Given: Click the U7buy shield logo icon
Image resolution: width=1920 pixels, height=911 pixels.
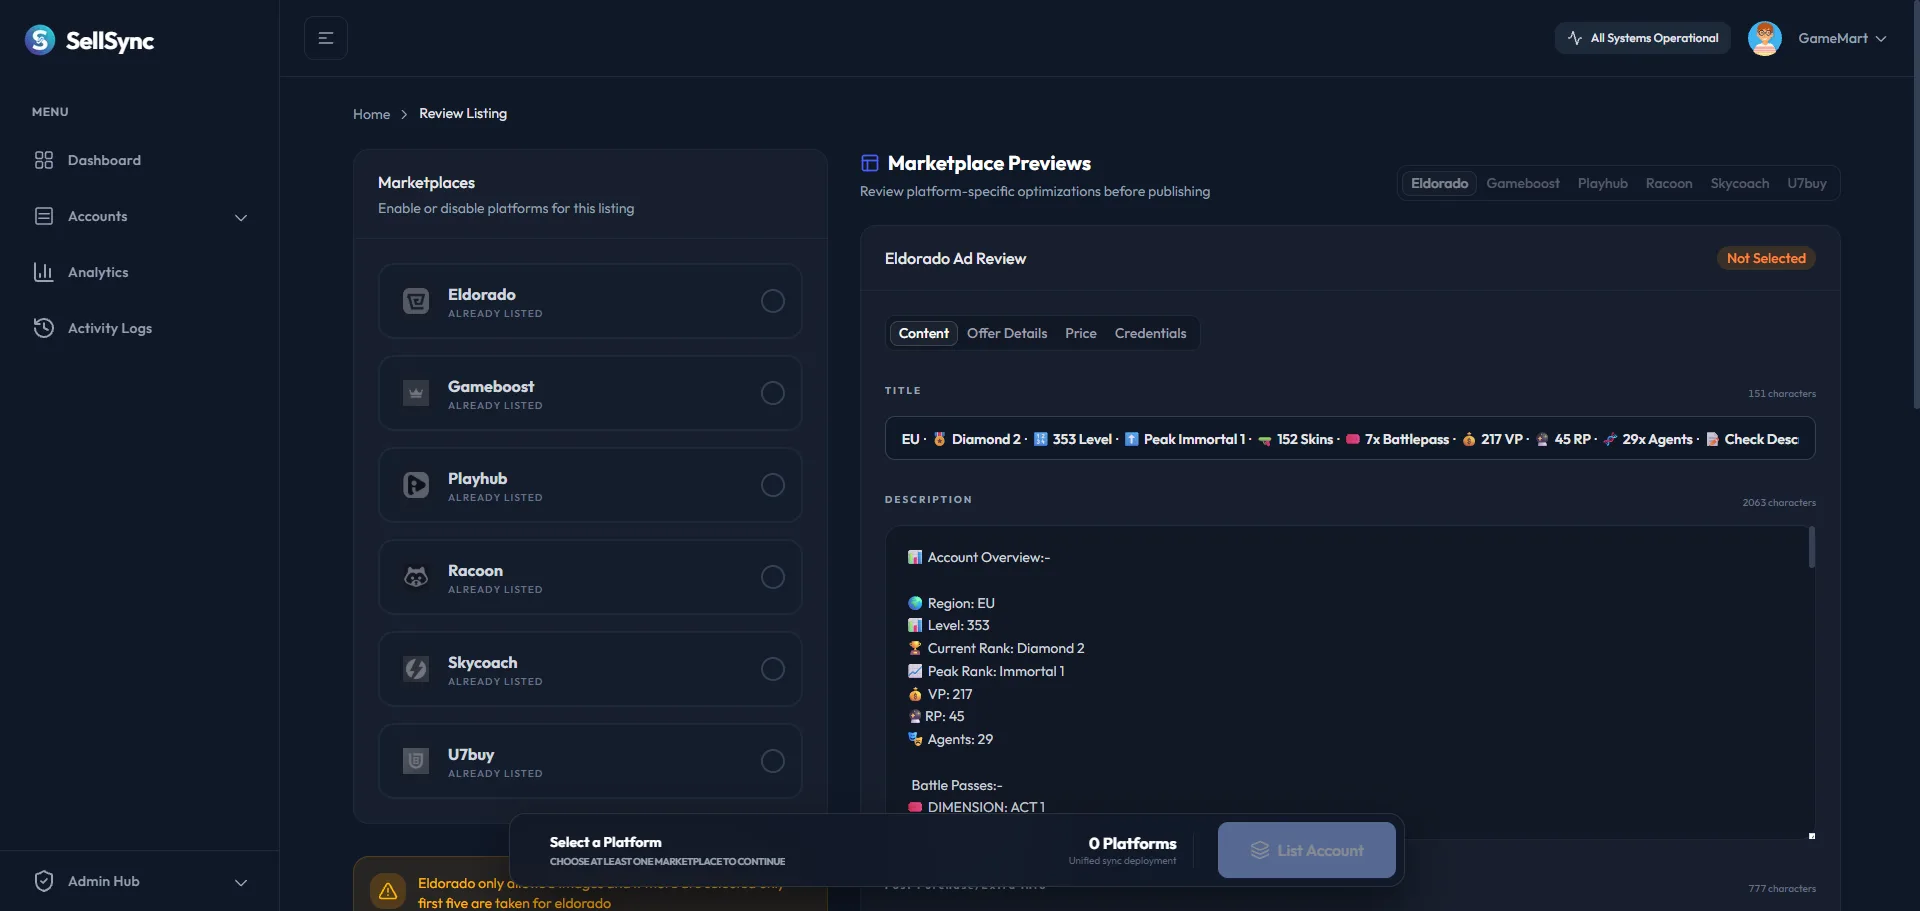Looking at the screenshot, I should [416, 761].
